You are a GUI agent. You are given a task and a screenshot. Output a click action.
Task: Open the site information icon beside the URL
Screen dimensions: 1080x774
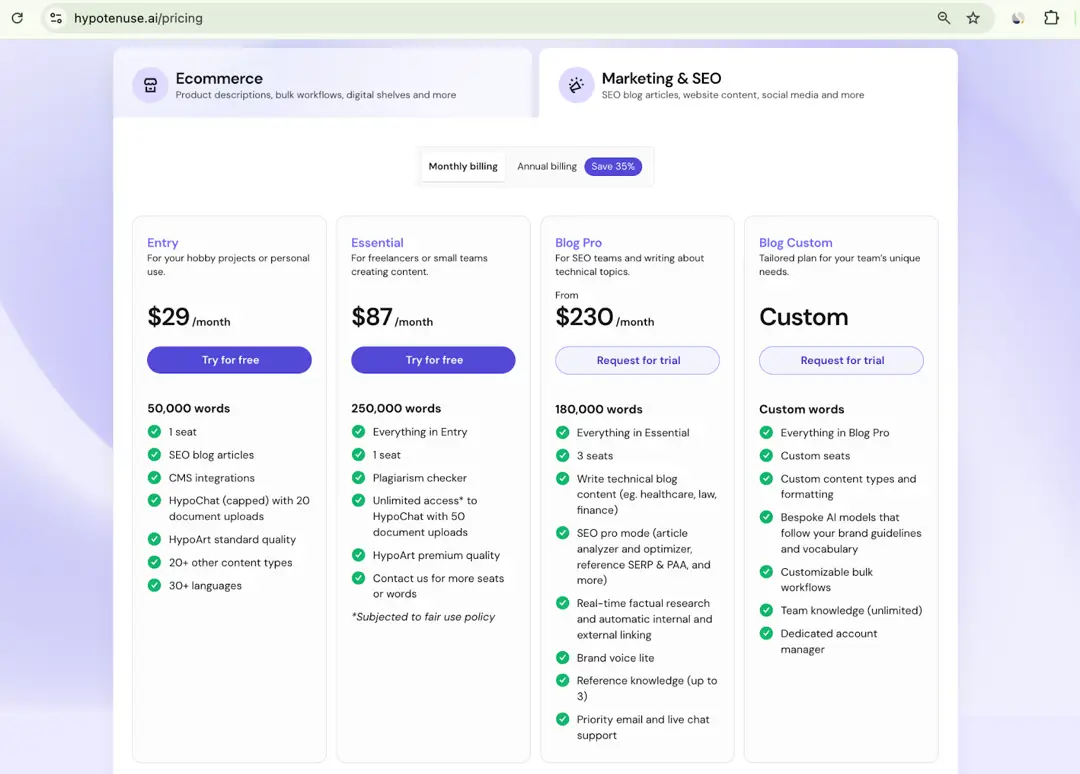pos(56,18)
